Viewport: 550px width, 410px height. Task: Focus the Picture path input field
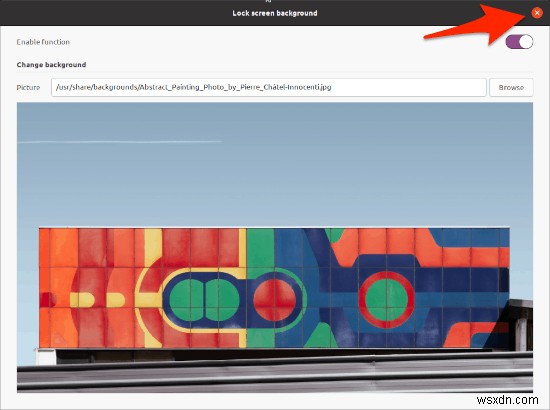click(269, 87)
